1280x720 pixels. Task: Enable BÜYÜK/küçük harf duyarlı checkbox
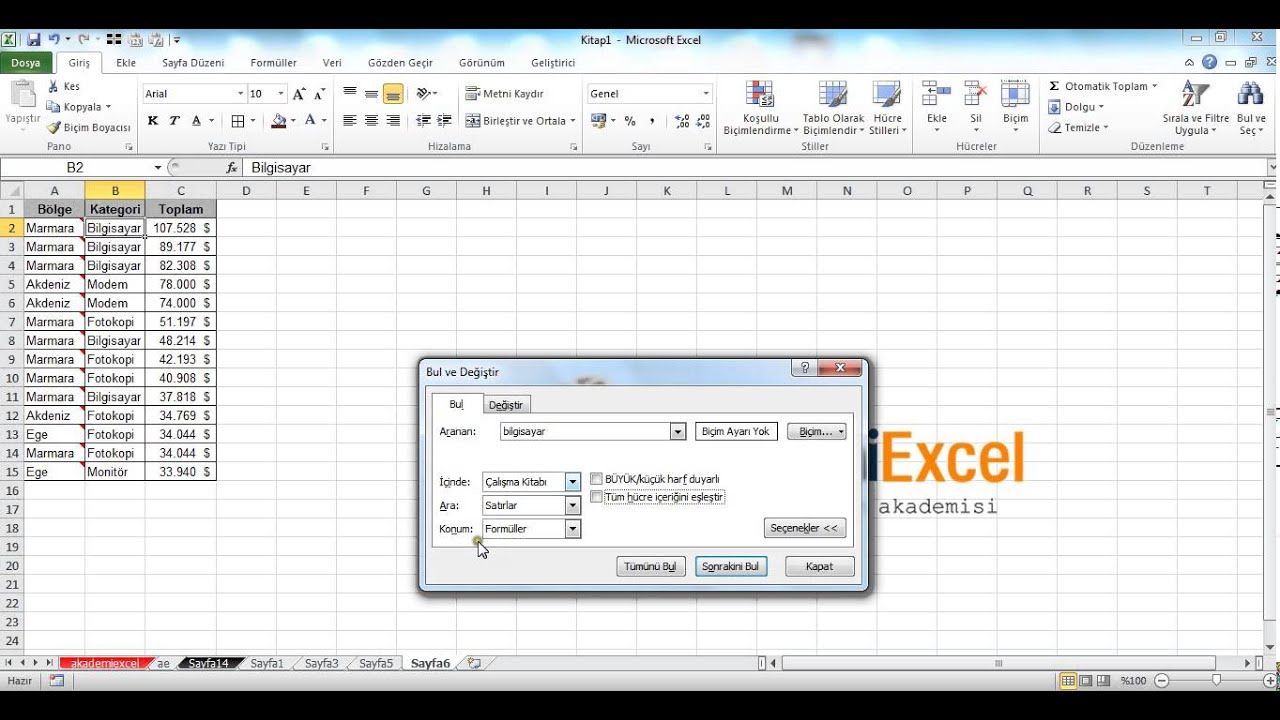596,479
